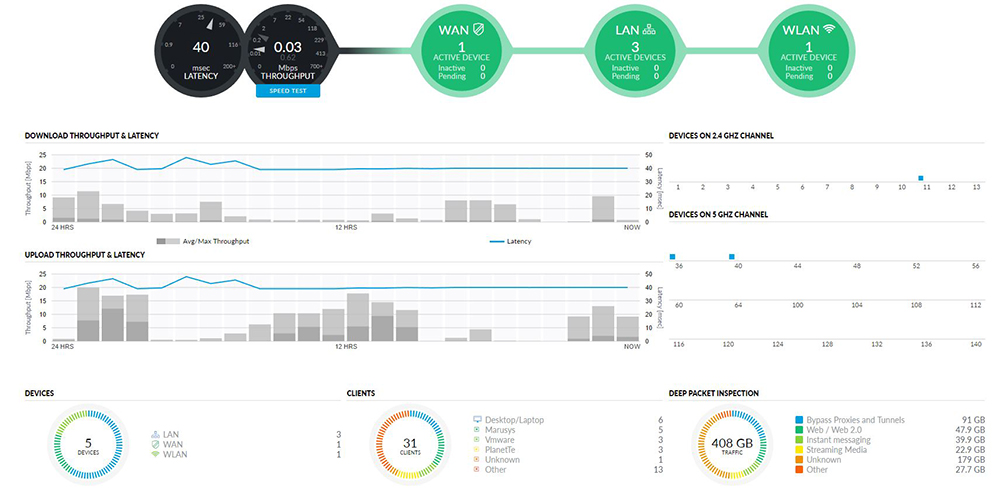Click the LAN icon in Devices legend
The width and height of the screenshot is (1000, 489).
coord(155,434)
